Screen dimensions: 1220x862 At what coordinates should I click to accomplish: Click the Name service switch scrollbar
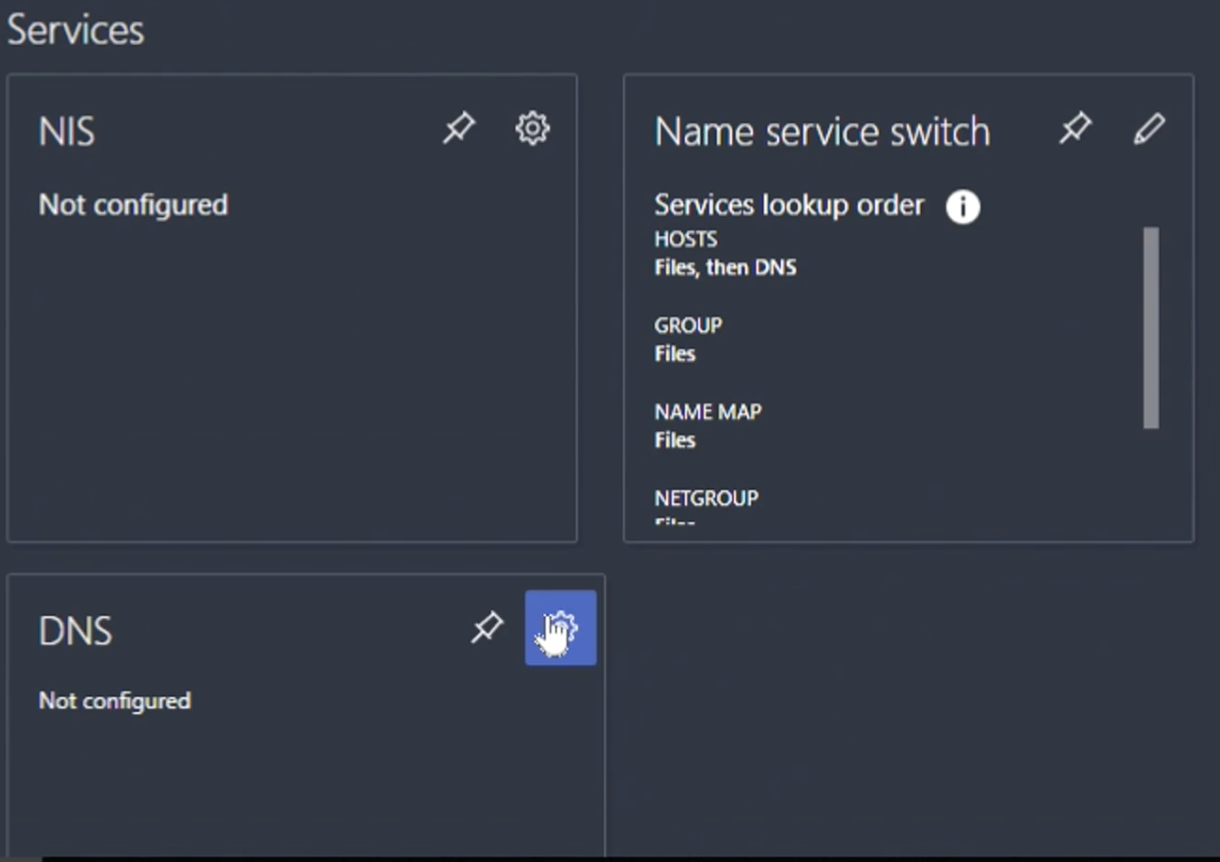pos(1151,328)
